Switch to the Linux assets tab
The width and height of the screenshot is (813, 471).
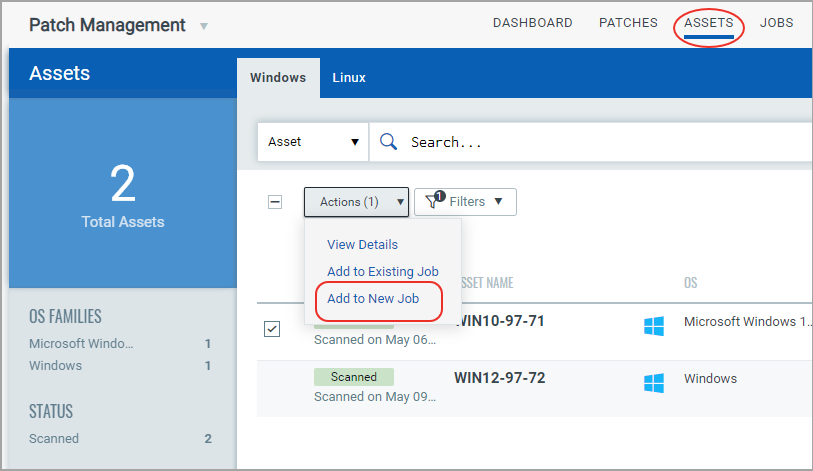coord(349,78)
